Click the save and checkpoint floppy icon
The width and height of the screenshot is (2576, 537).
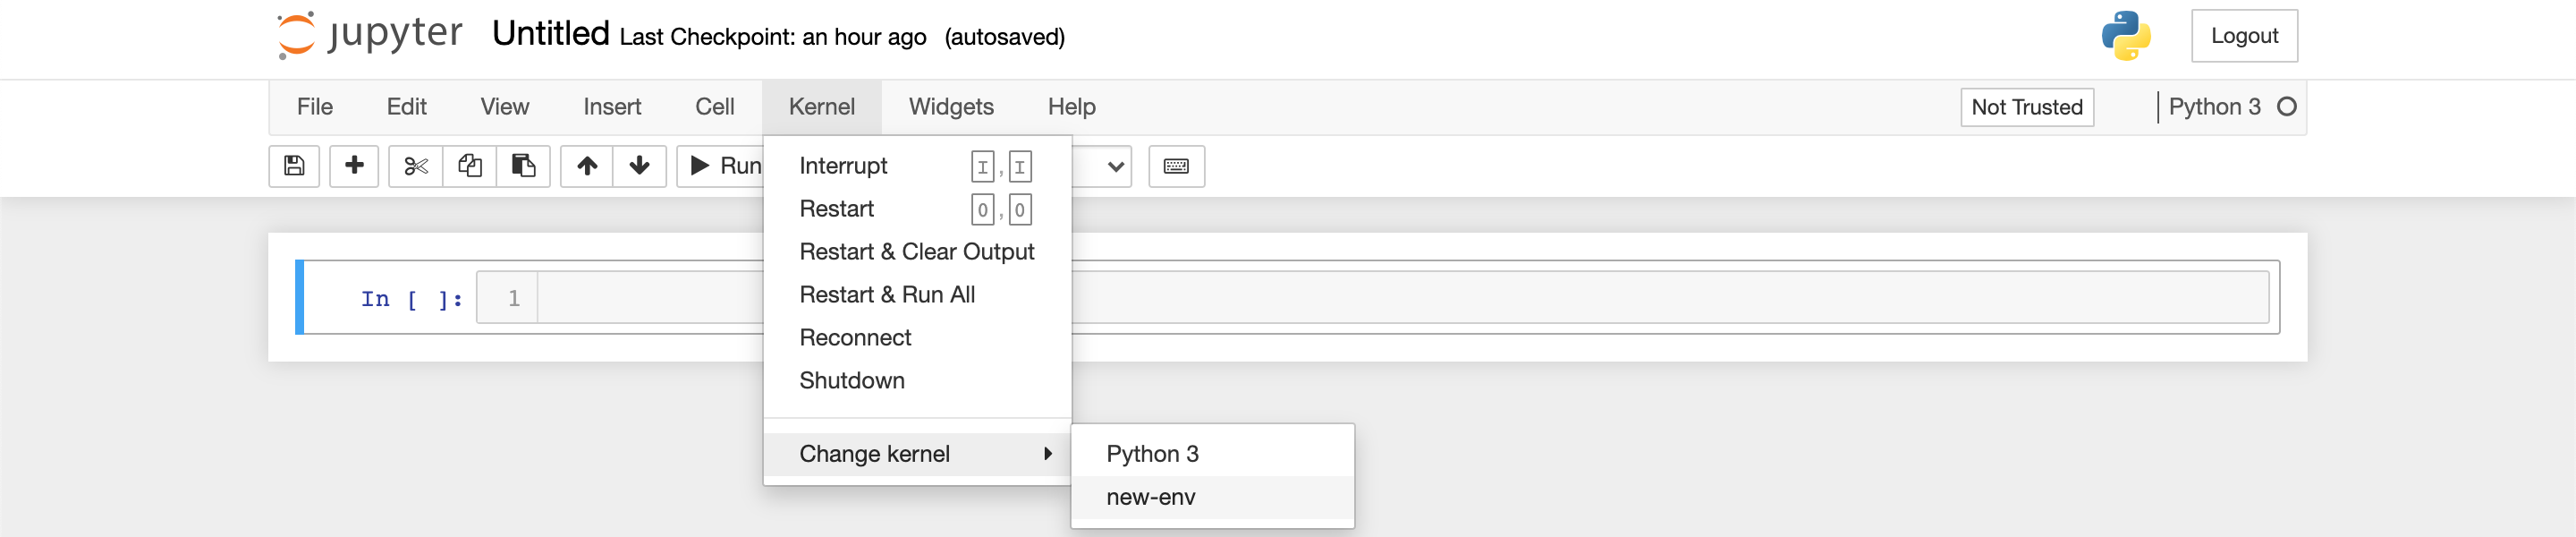[294, 166]
